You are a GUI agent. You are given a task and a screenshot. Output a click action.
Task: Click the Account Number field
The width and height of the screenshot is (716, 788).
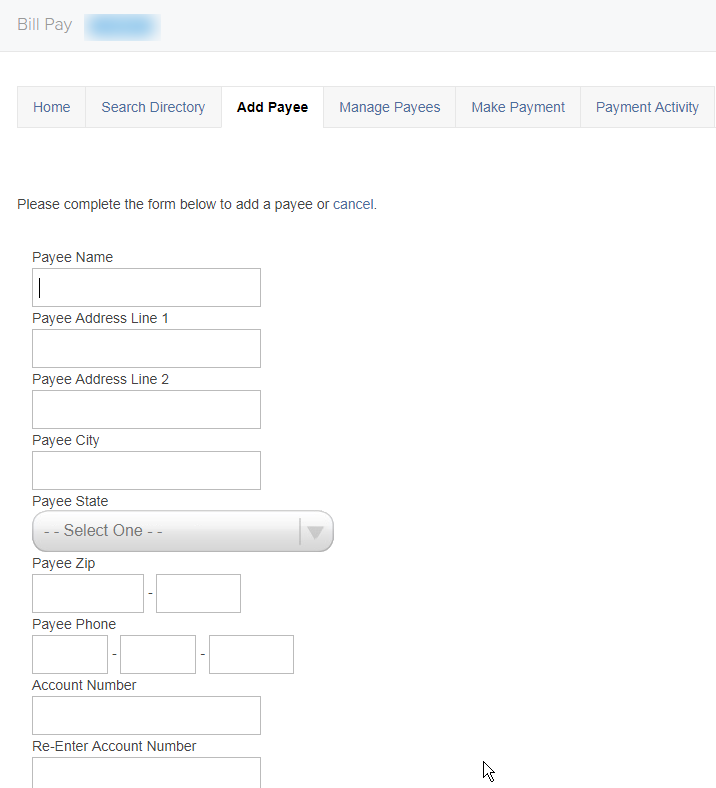(x=146, y=716)
